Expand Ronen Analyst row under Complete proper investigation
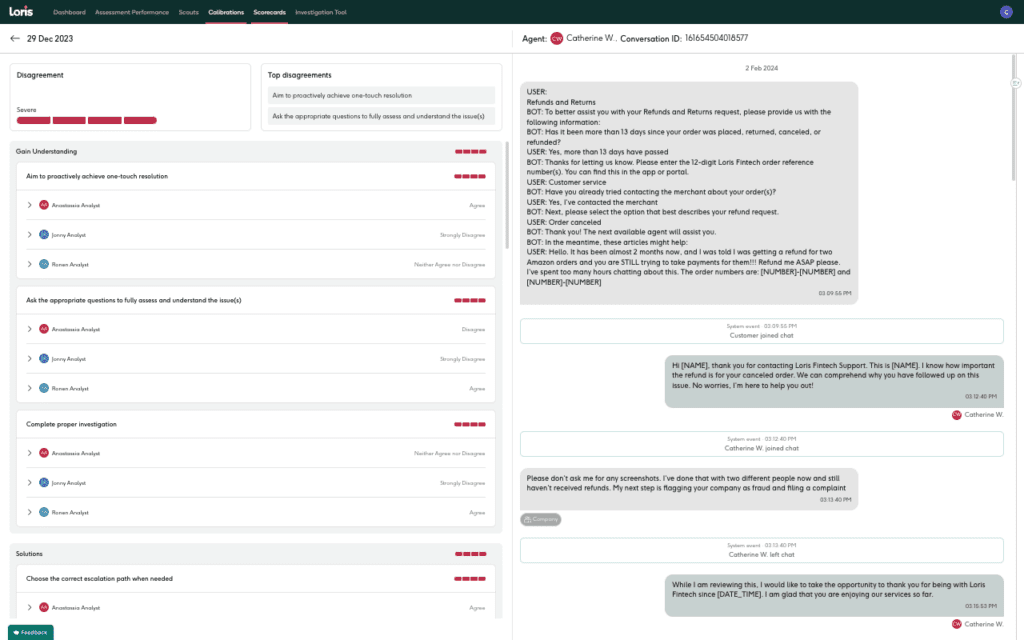1024x640 pixels. click(30, 512)
